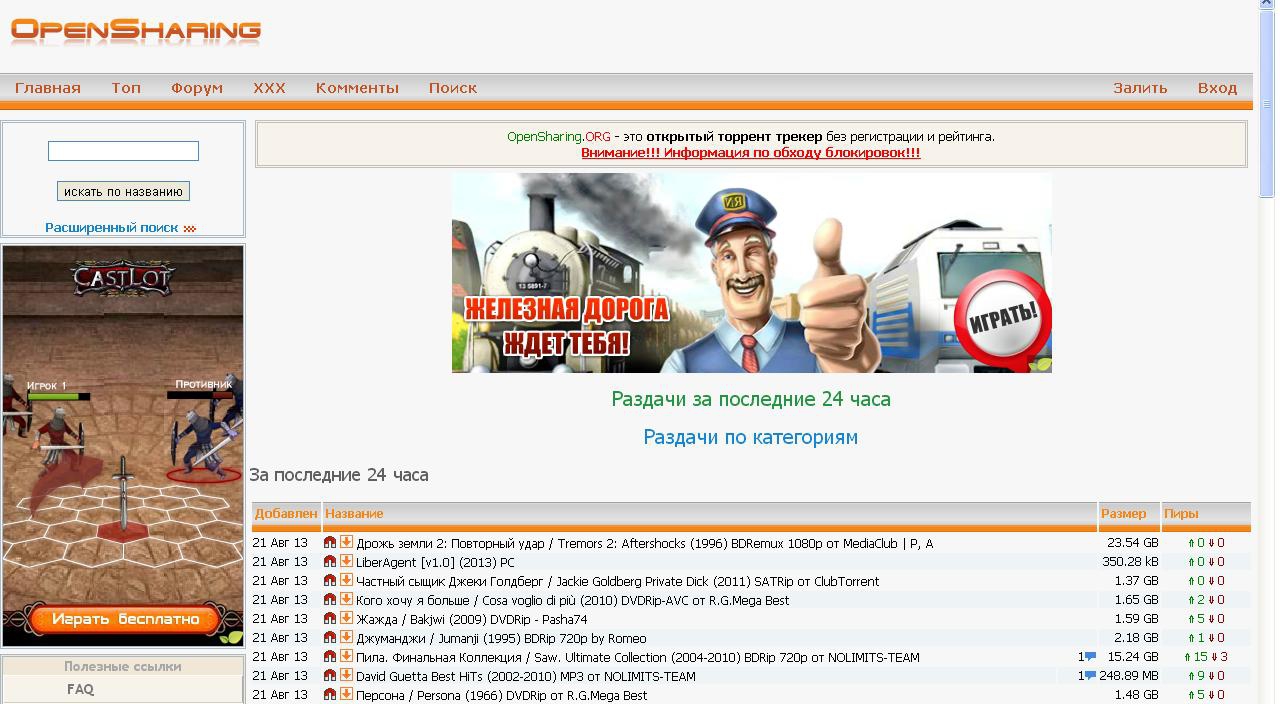Open Saw Ultimate Collection torrent title
The height and width of the screenshot is (704, 1280).
638,657
